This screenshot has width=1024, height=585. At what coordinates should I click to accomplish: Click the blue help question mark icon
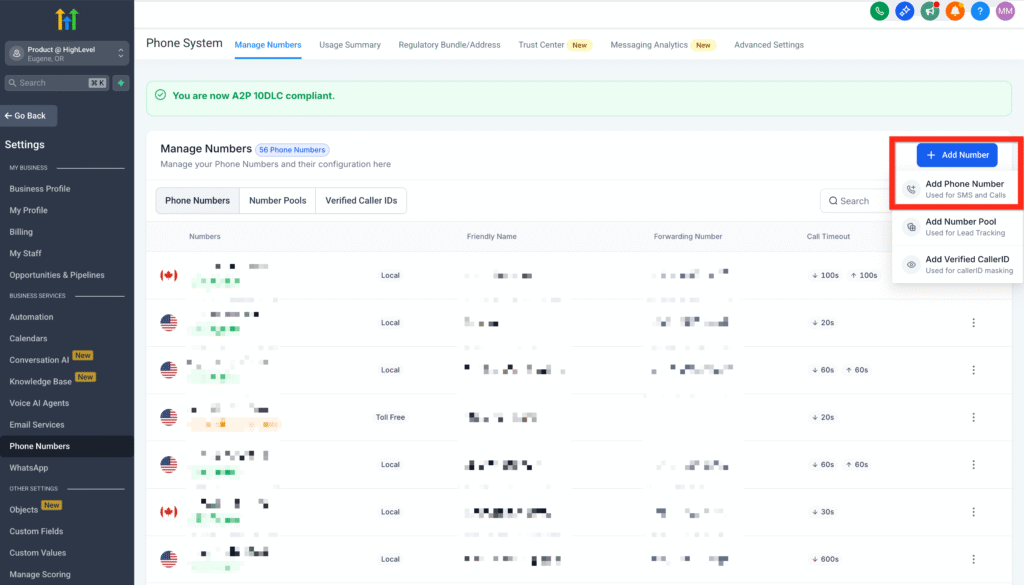coord(980,11)
